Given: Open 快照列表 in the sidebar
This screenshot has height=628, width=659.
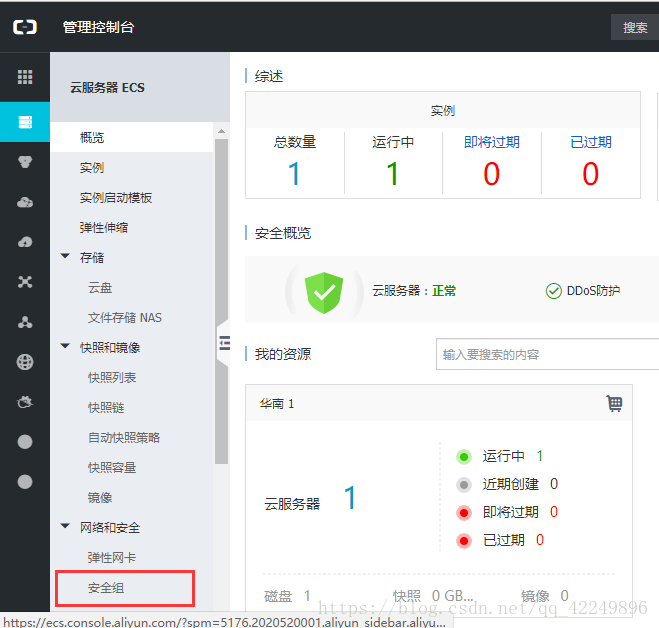Looking at the screenshot, I should (112, 378).
